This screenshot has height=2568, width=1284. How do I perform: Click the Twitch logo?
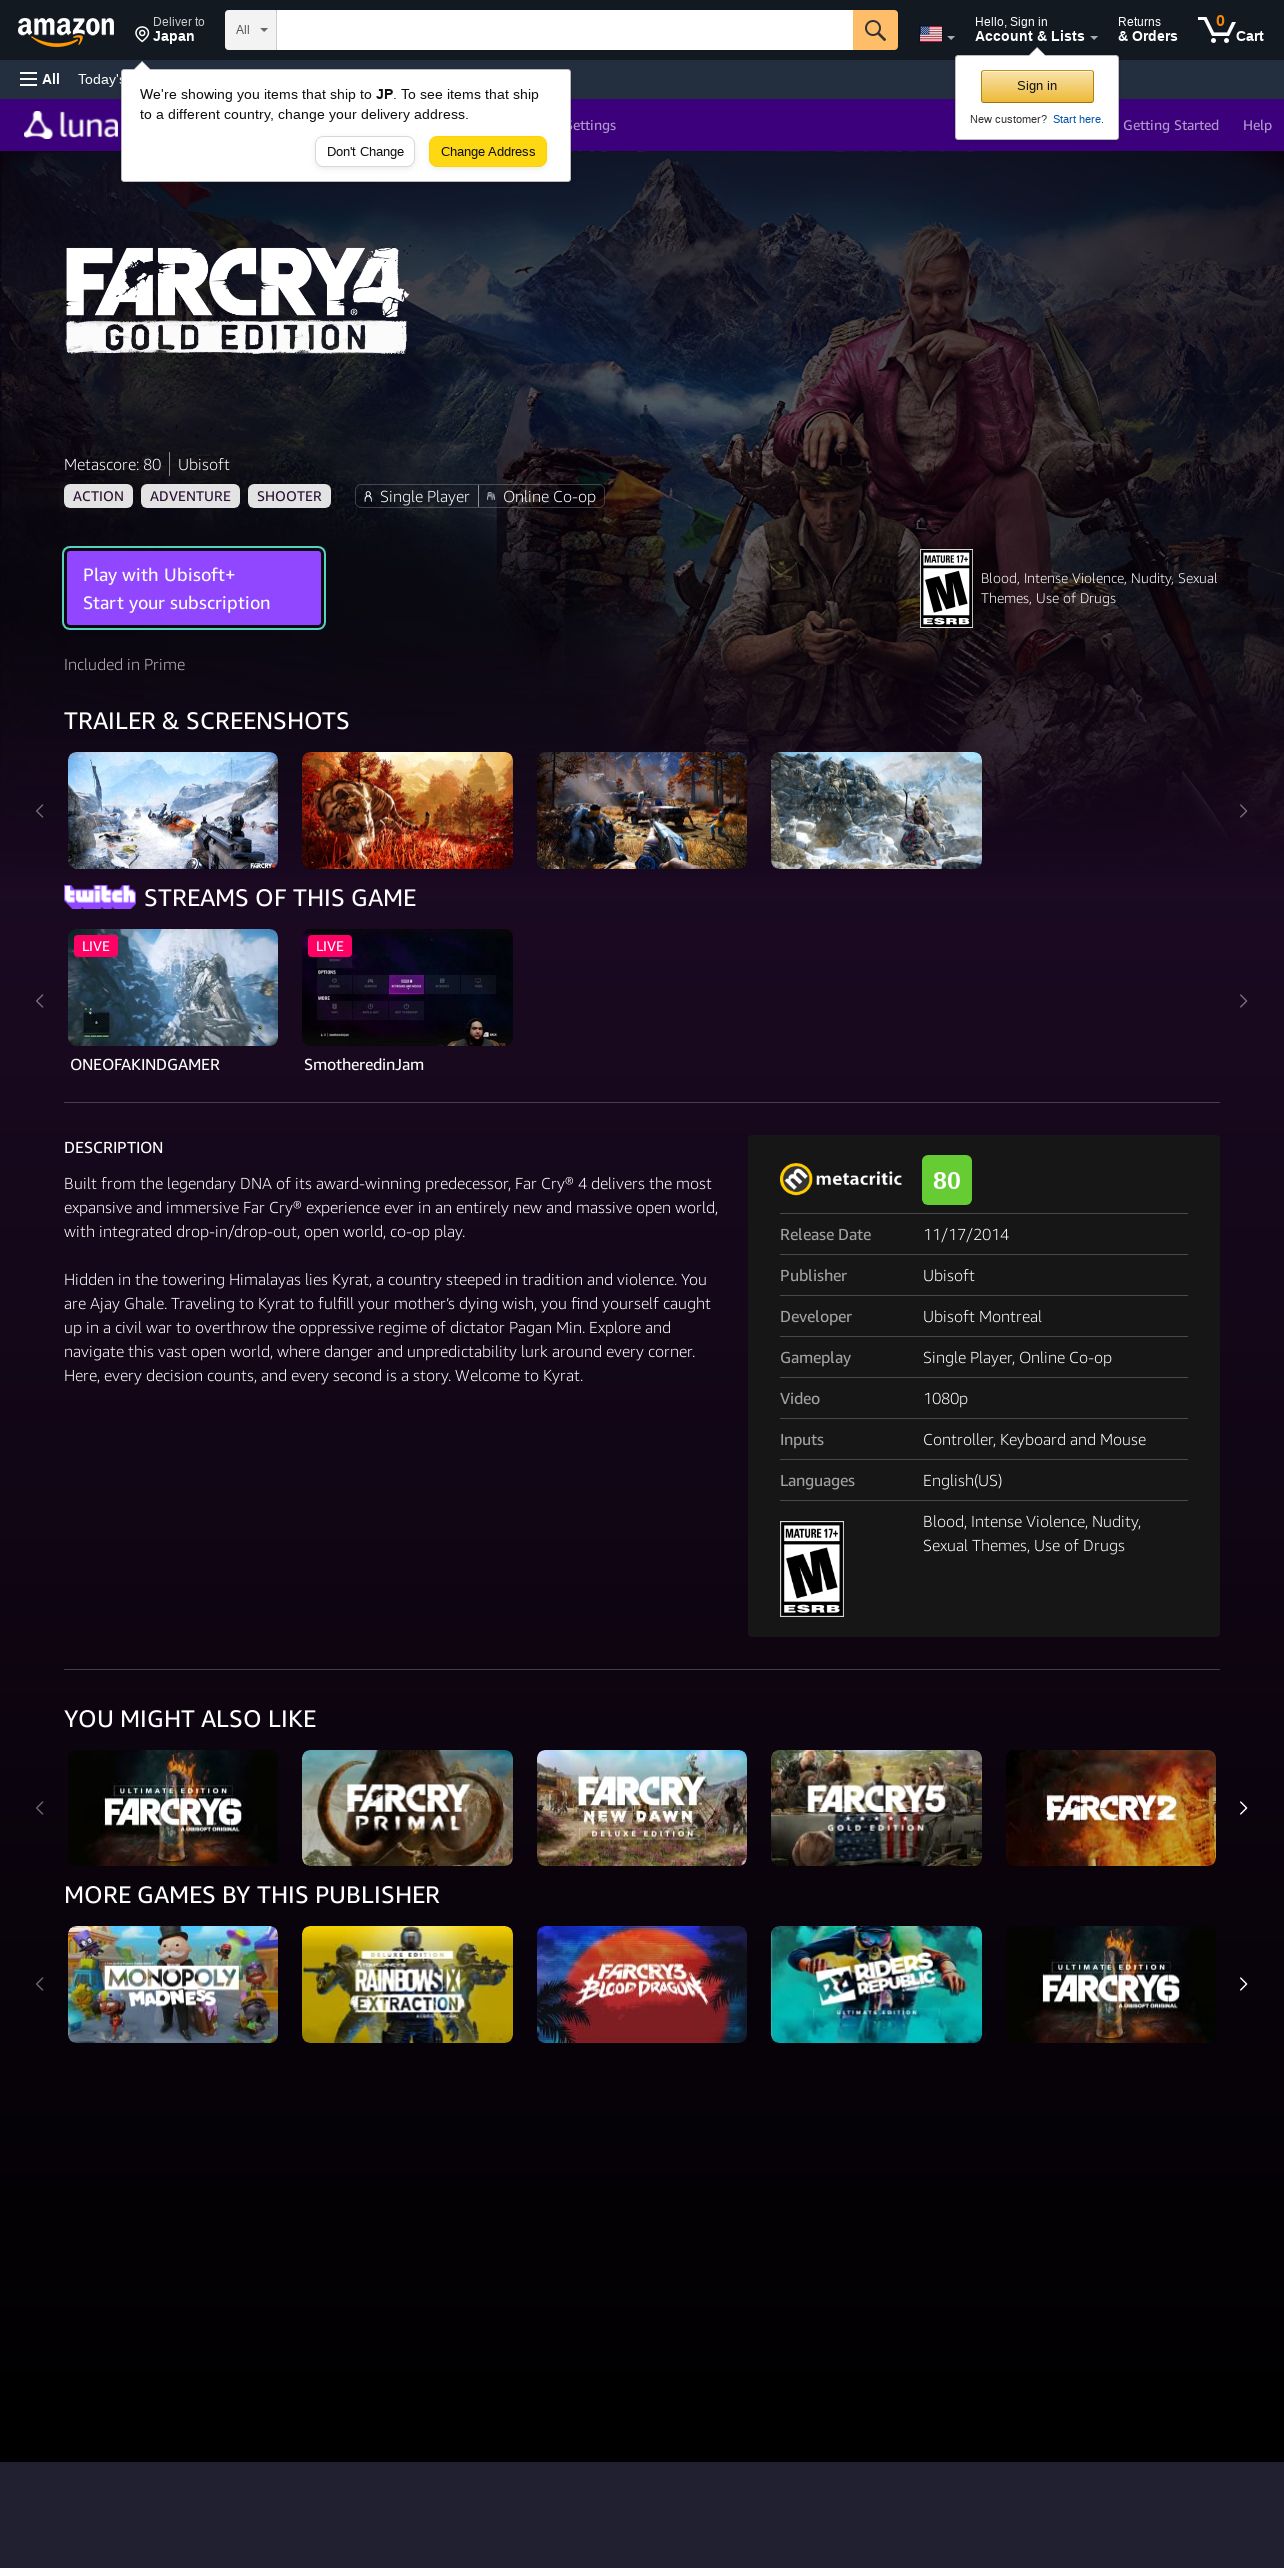click(x=100, y=896)
